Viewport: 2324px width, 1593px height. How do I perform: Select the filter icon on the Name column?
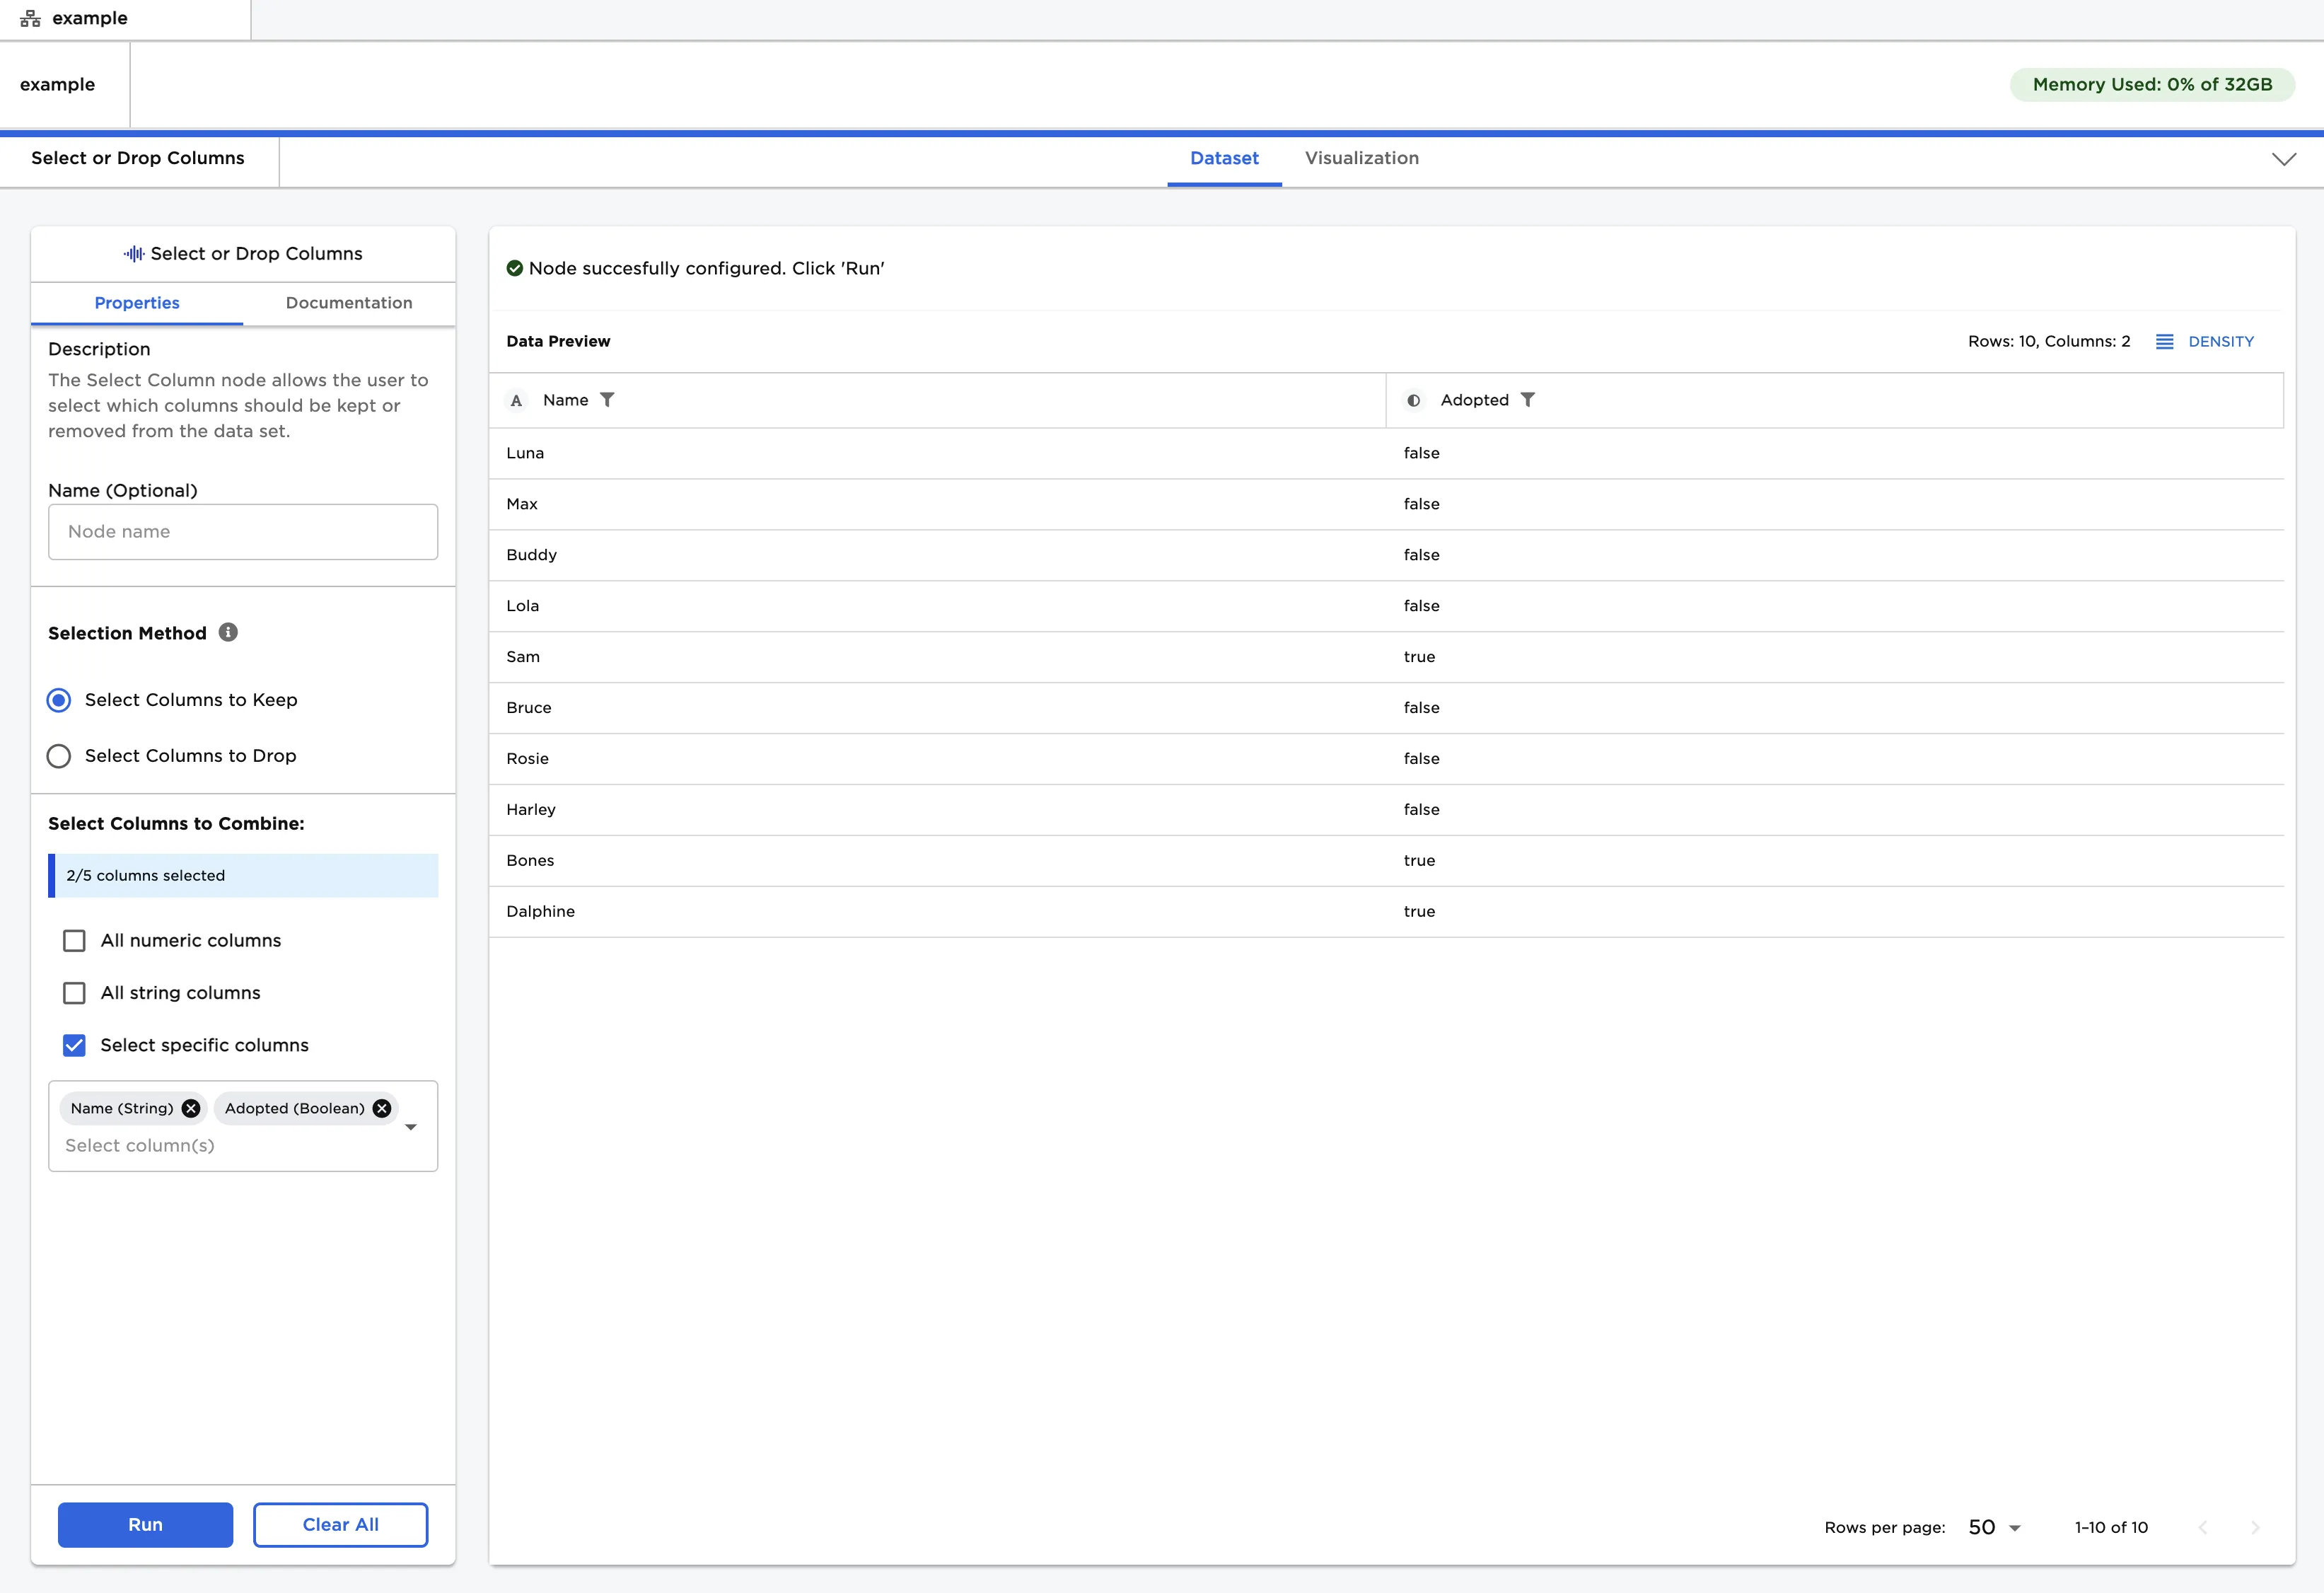pyautogui.click(x=609, y=400)
